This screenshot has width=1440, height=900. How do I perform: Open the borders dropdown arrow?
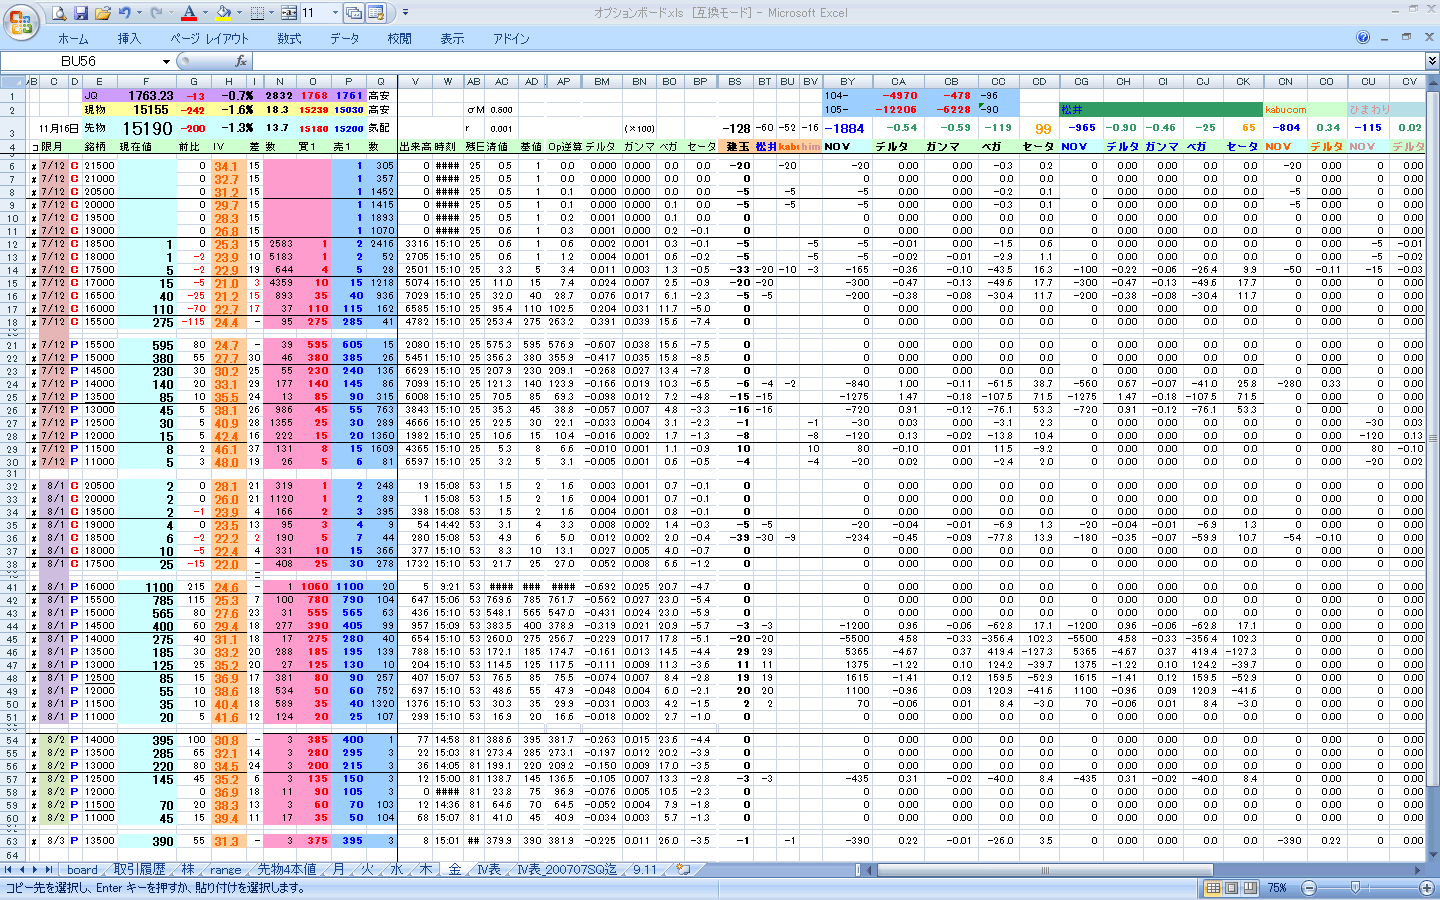(x=271, y=13)
